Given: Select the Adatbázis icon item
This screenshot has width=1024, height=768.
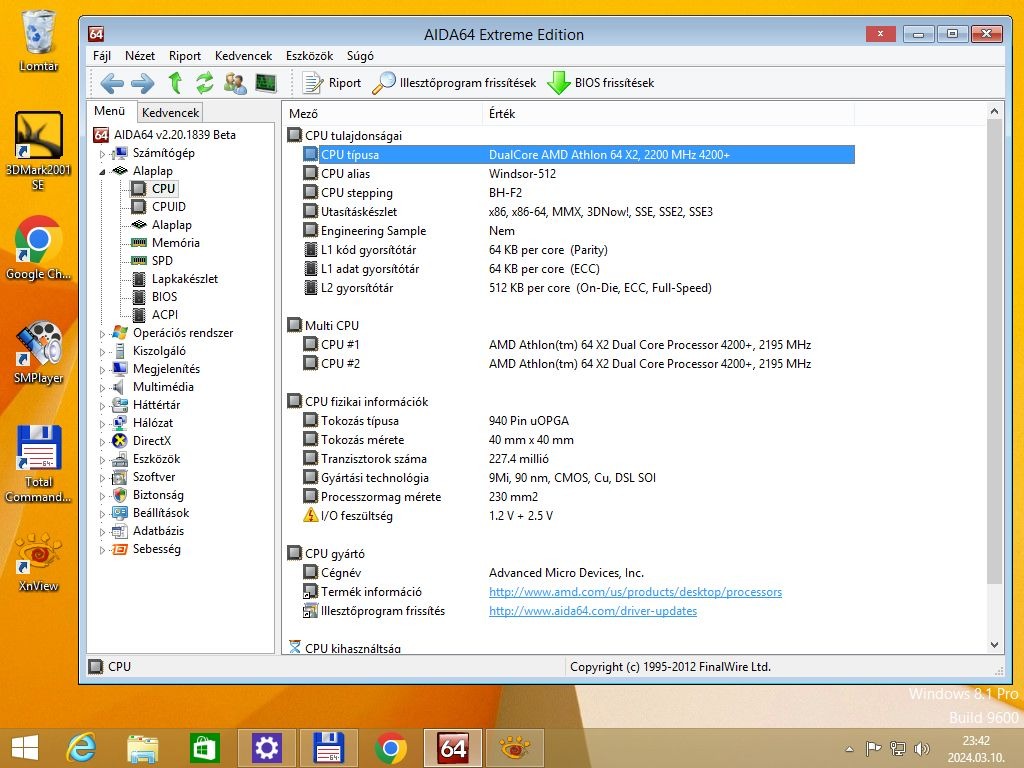Looking at the screenshot, I should click(120, 531).
